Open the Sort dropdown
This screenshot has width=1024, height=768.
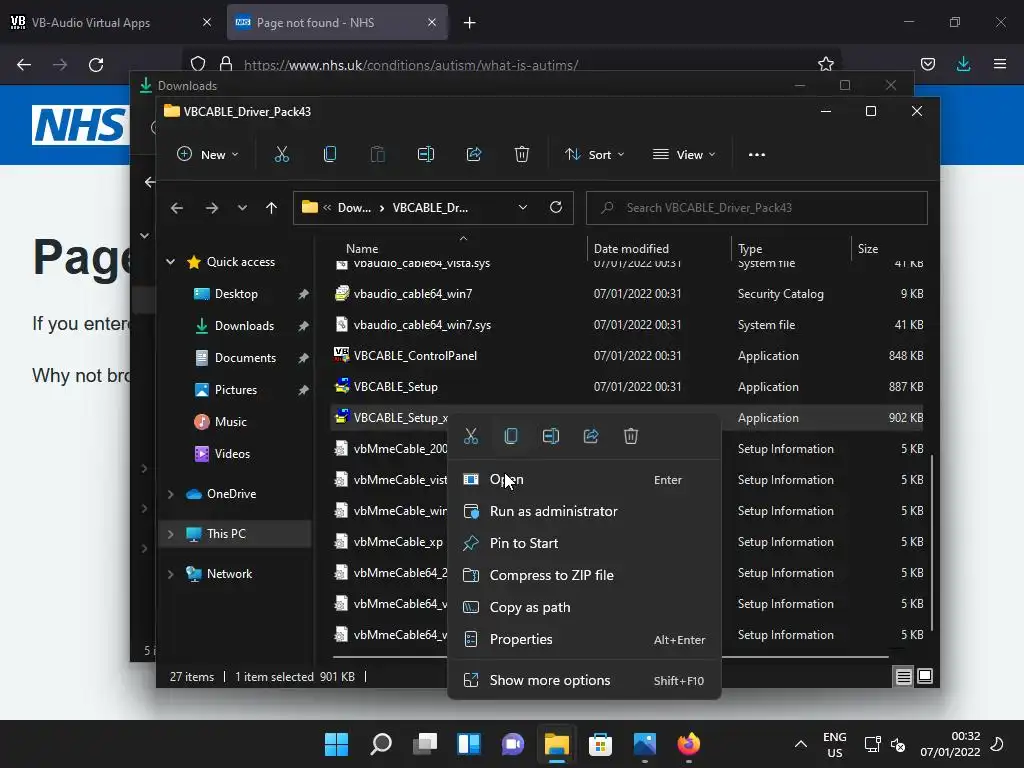click(595, 155)
